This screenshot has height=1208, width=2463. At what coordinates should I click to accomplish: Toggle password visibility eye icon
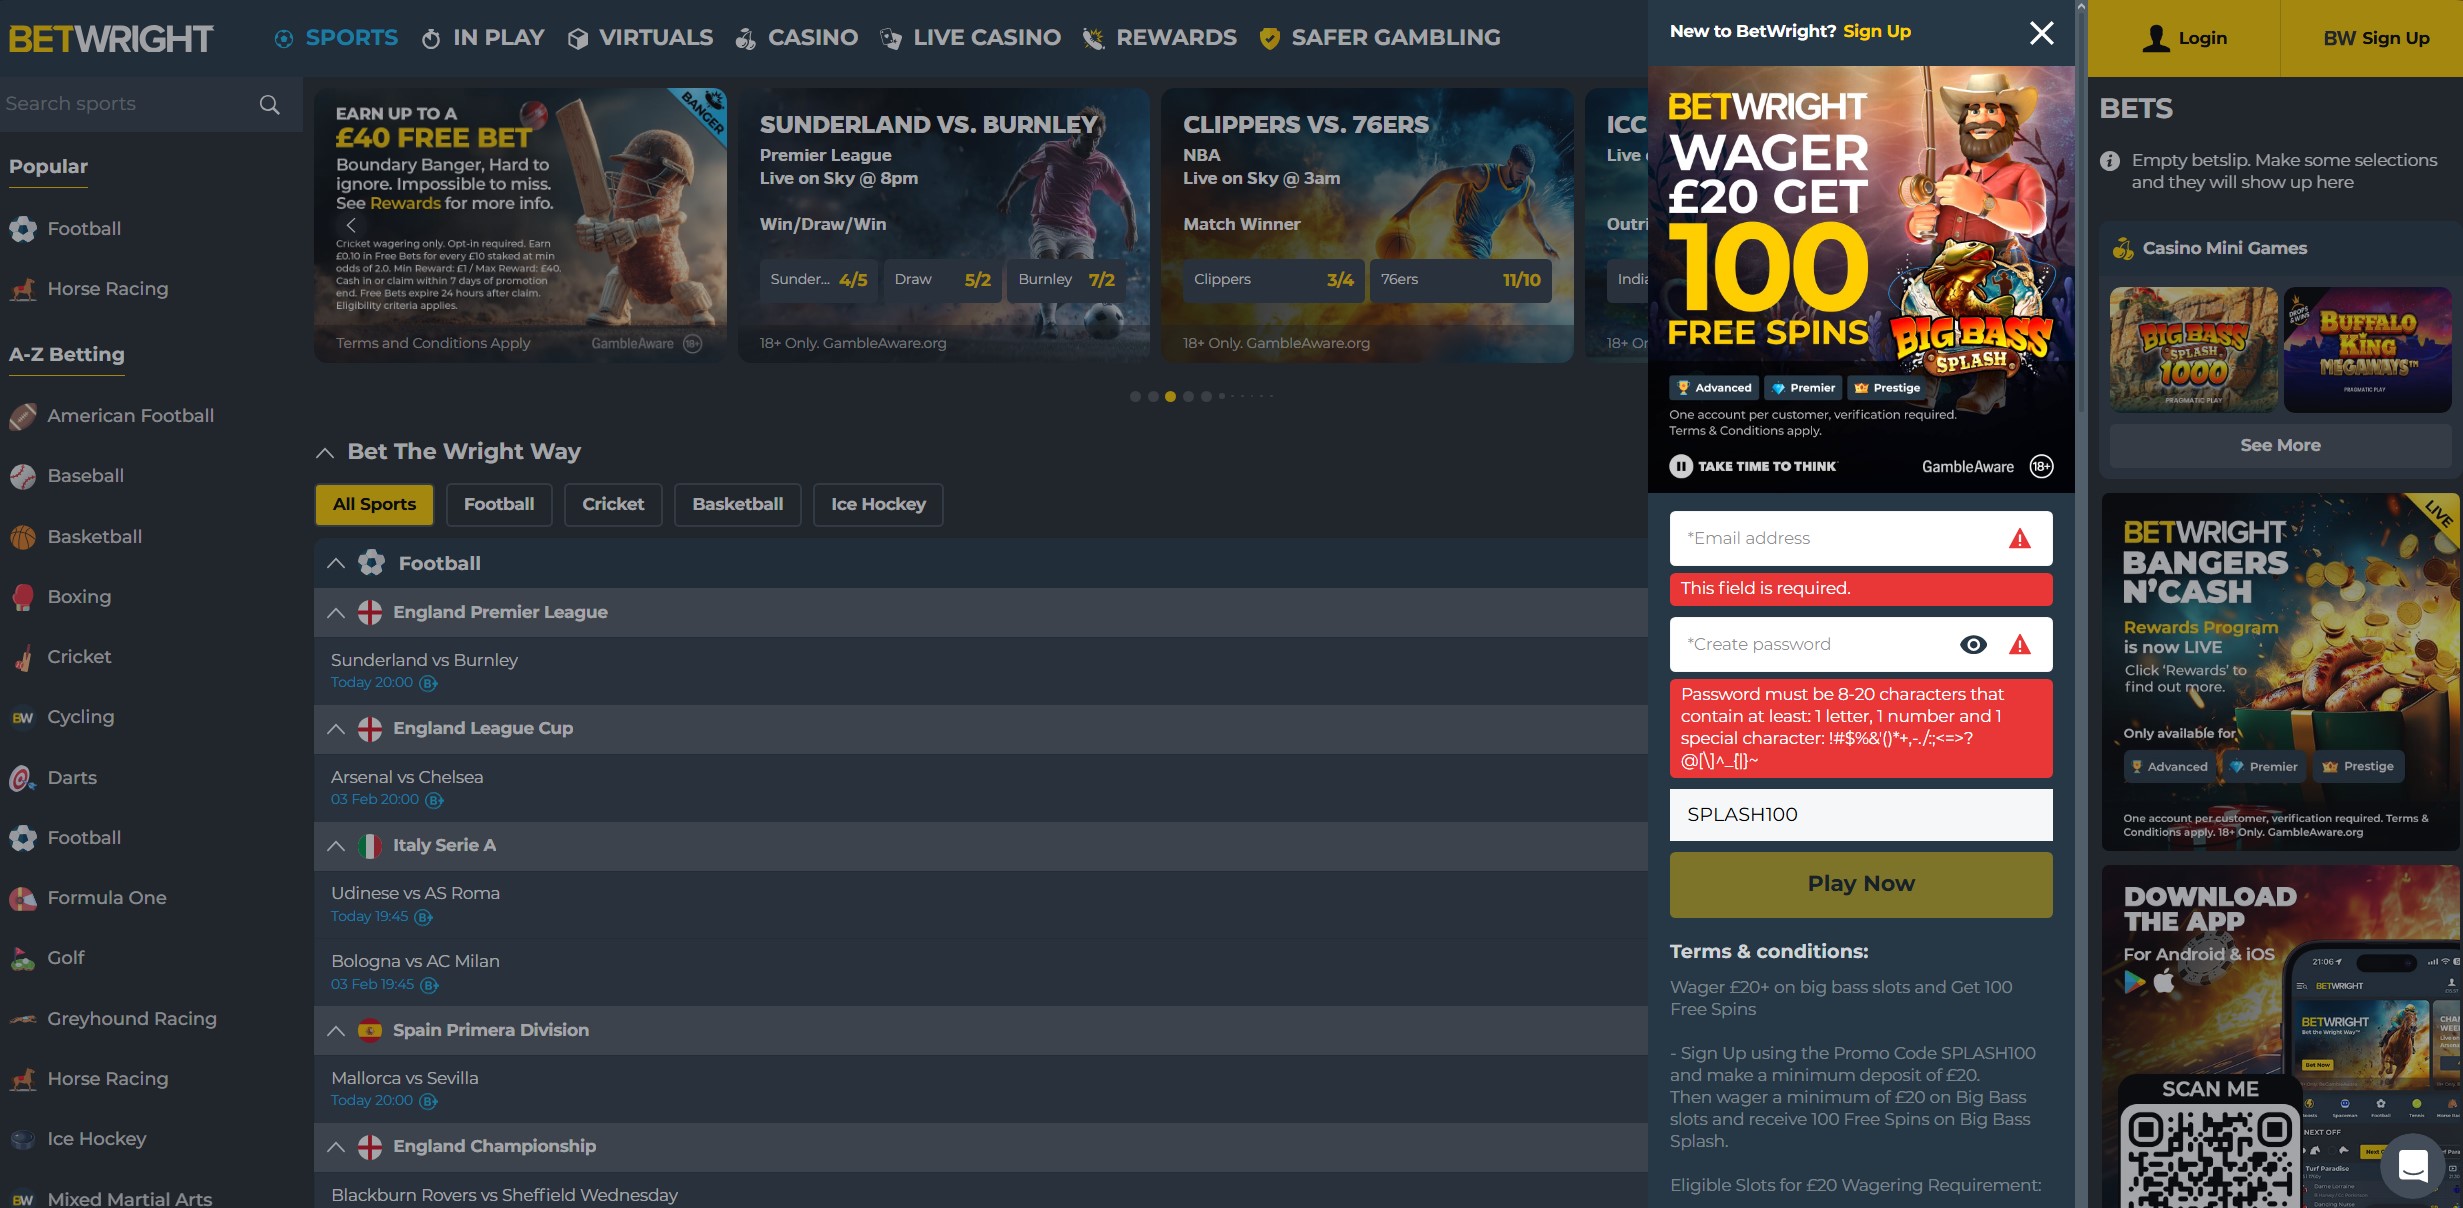tap(1972, 645)
